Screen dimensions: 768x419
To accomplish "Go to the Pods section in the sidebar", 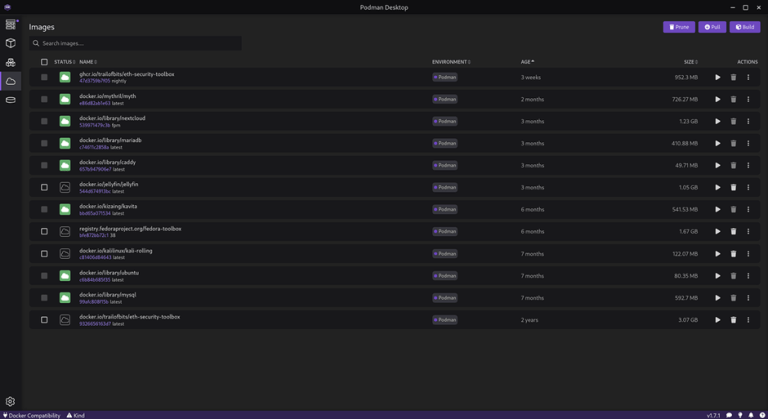I will (x=10, y=62).
